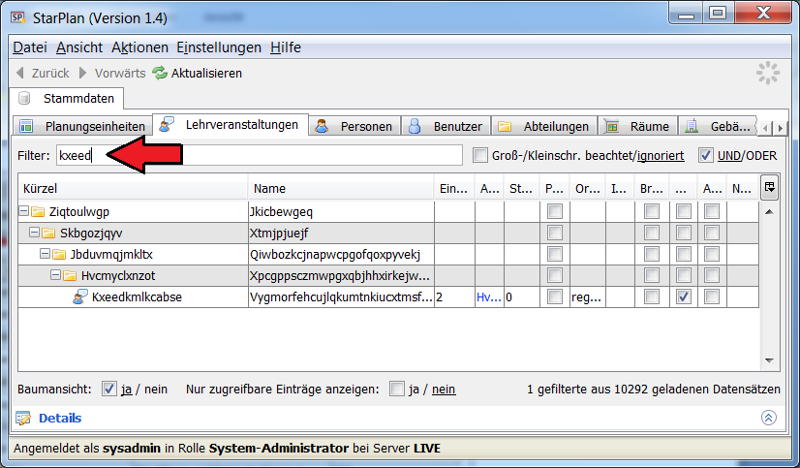Sort by the Name column header
This screenshot has height=468, width=800.
pyautogui.click(x=341, y=188)
